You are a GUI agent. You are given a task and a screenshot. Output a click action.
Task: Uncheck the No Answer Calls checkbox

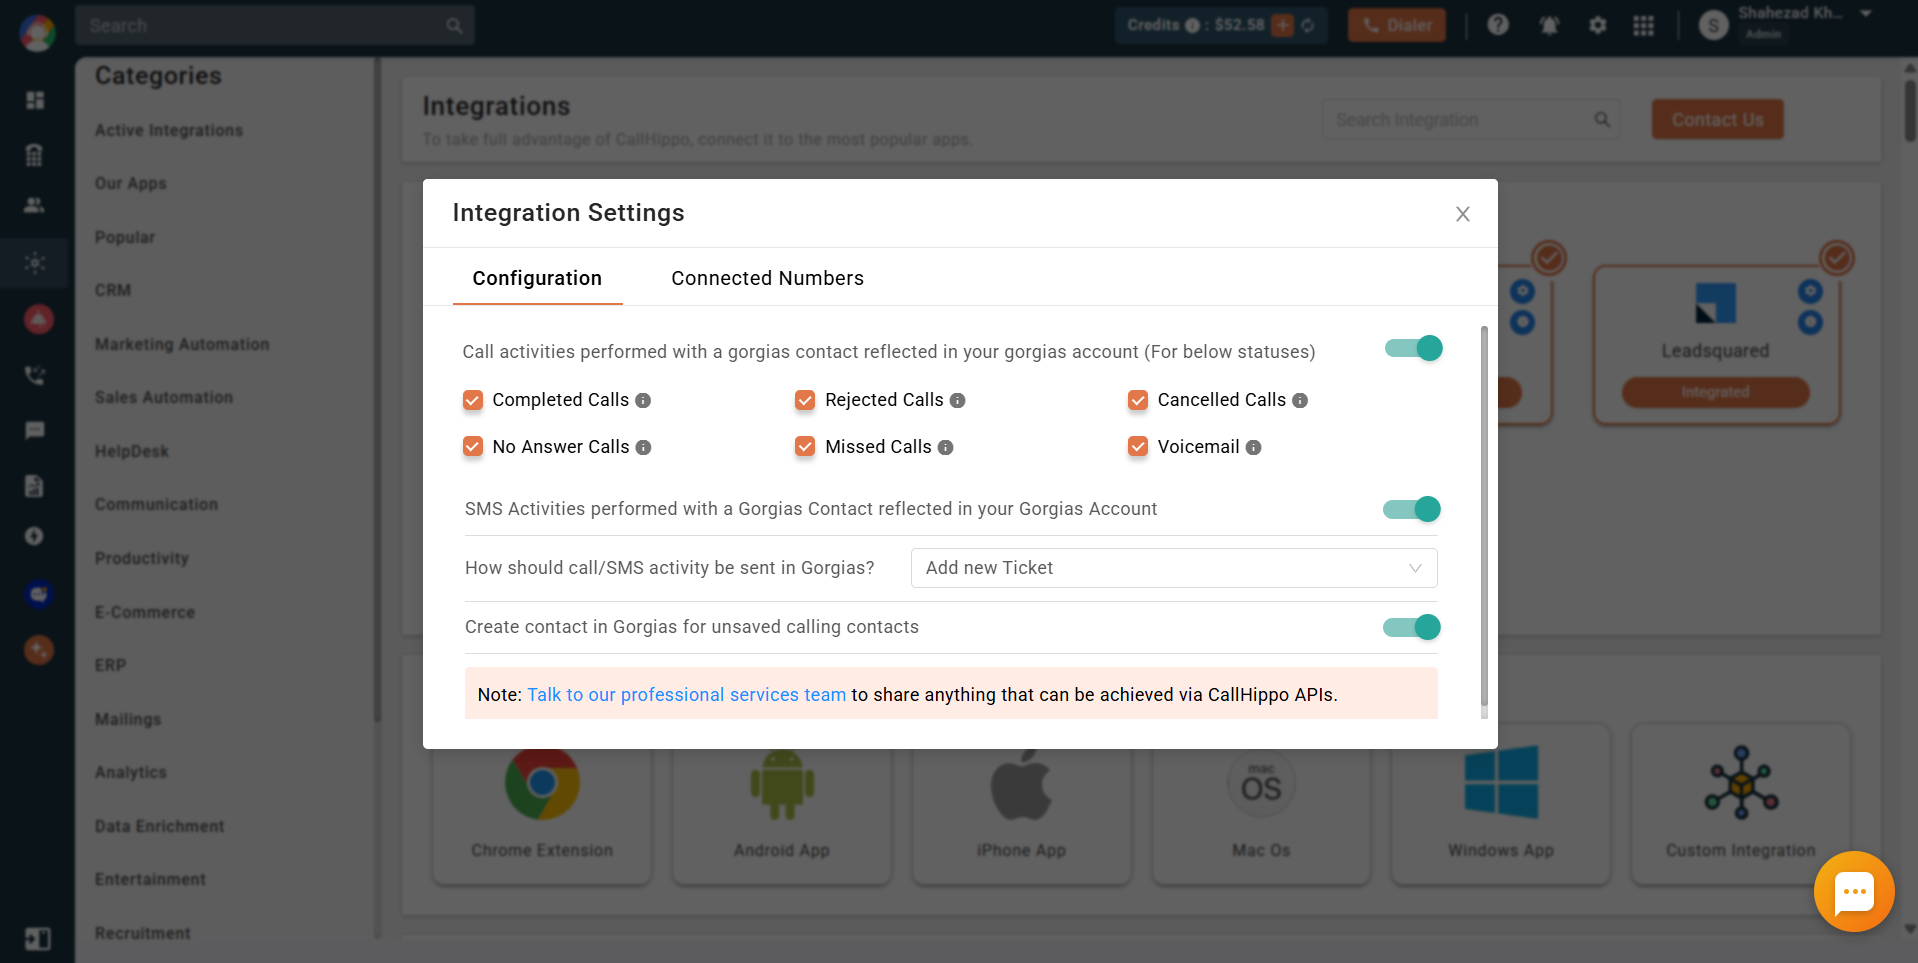click(x=473, y=447)
